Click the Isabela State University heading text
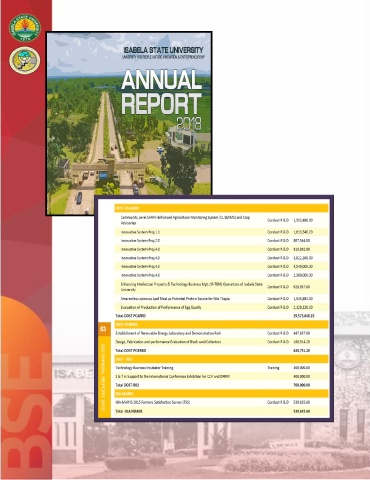Image resolution: width=370 pixels, height=480 pixels. tap(163, 50)
